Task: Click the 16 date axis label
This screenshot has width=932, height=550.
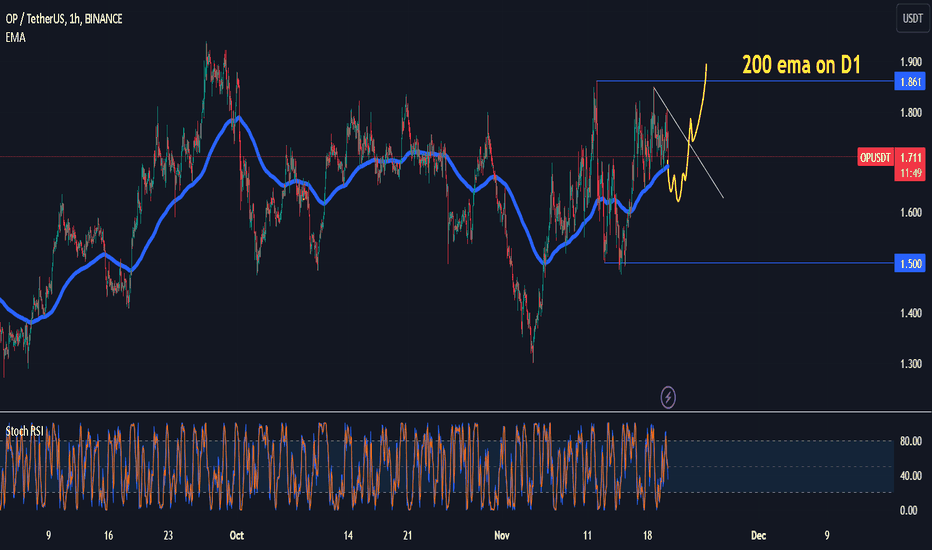Action: click(108, 535)
